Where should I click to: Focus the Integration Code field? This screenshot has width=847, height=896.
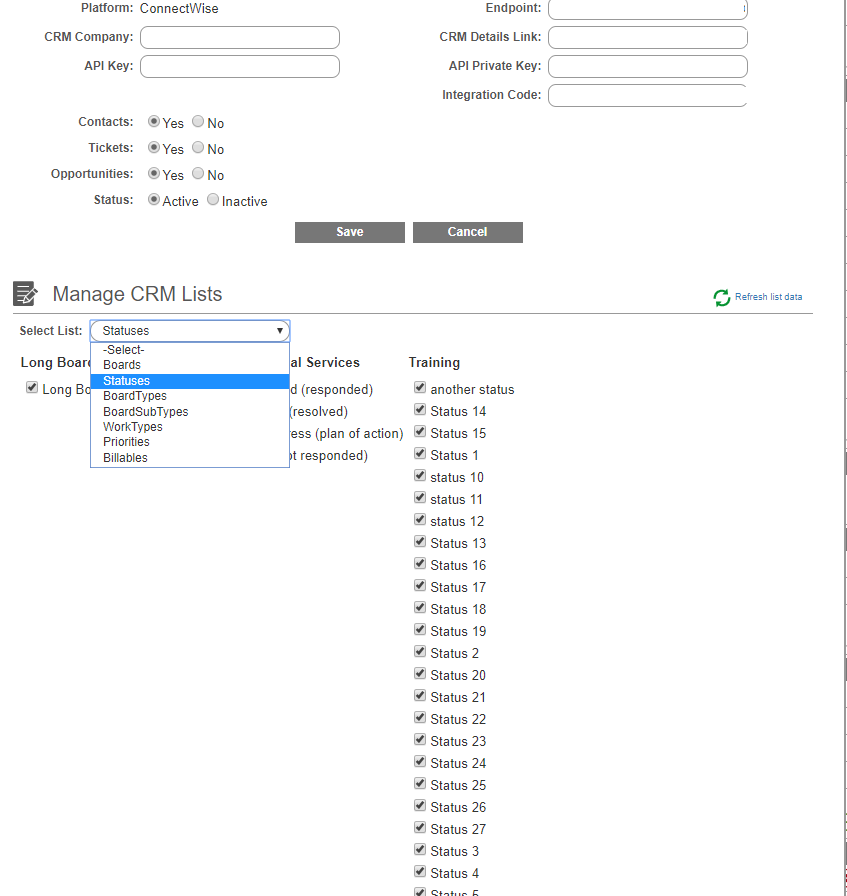[x=648, y=95]
